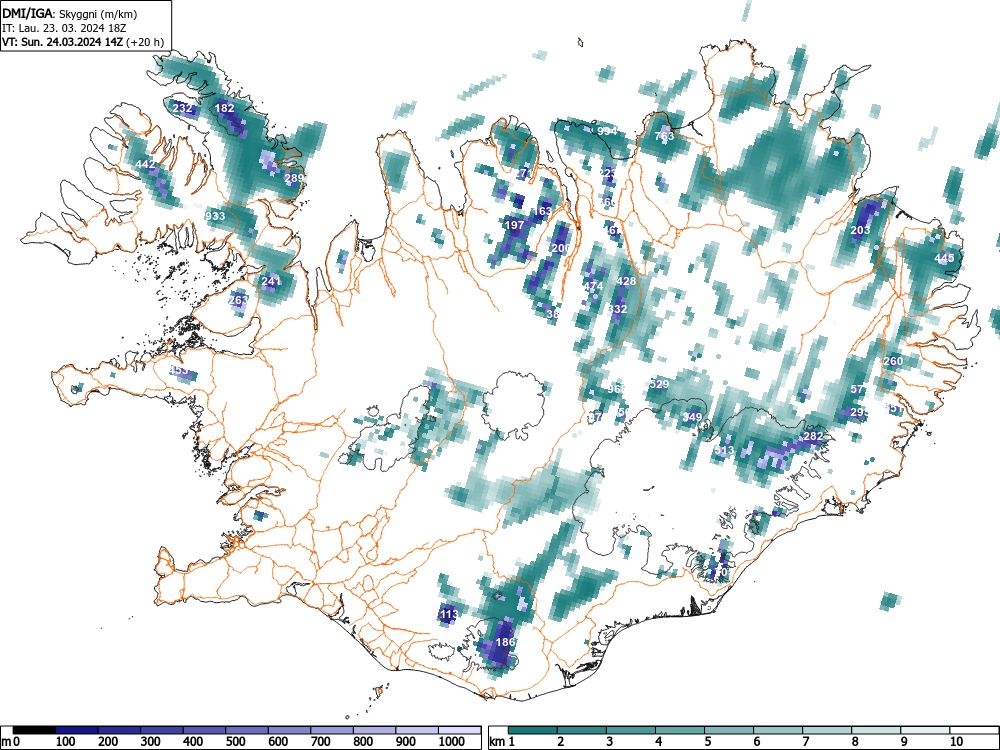Click the '4' kilometer legend tick label
The height and width of the screenshot is (750, 1000).
tap(659, 742)
